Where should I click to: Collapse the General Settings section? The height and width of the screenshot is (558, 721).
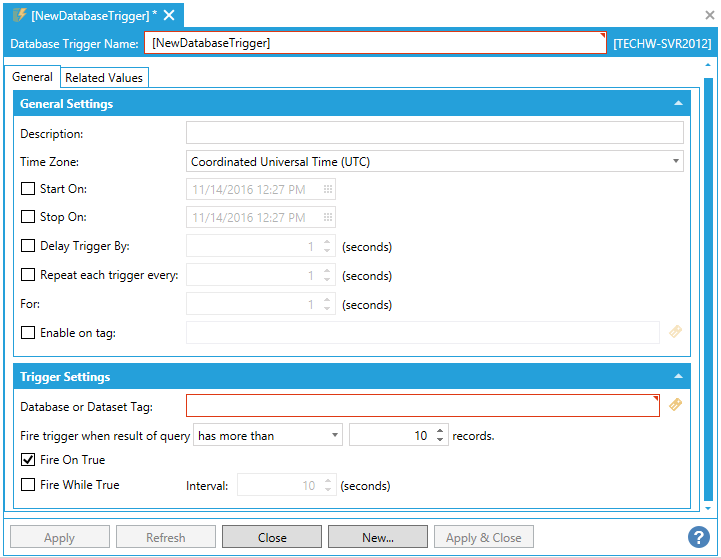[x=679, y=104]
